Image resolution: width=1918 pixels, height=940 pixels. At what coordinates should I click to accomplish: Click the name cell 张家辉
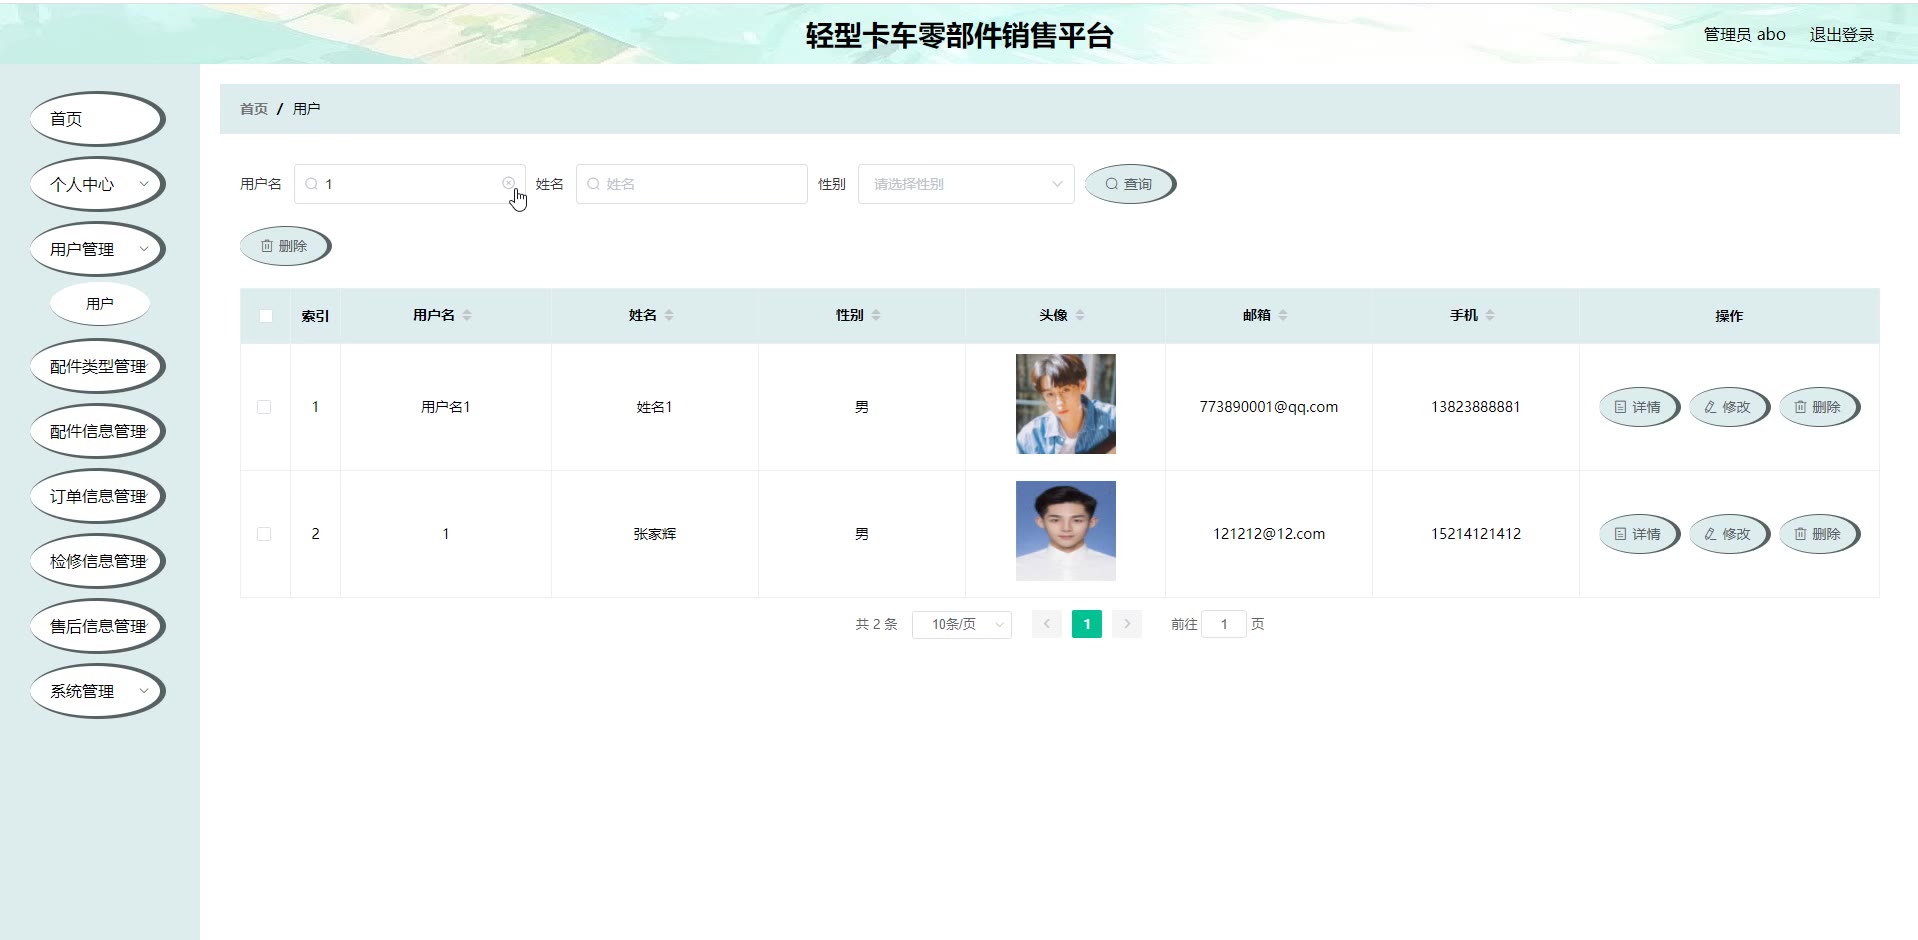click(655, 534)
